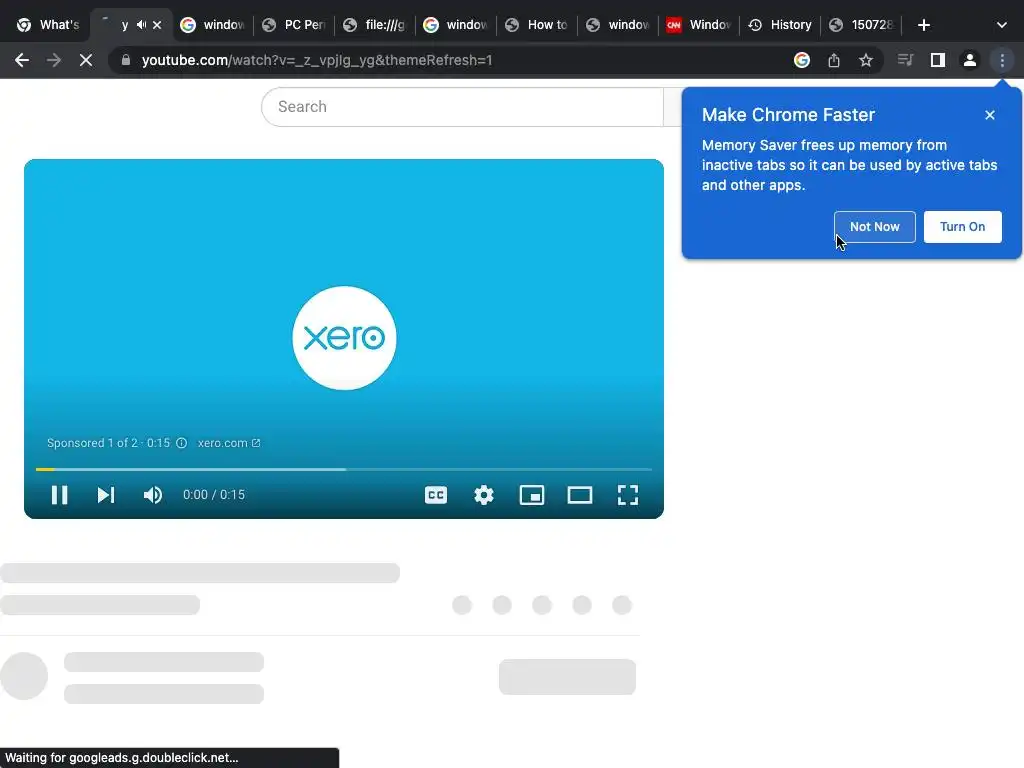Click the ad info icon beside Sponsored
The image size is (1024, 768).
[x=182, y=443]
